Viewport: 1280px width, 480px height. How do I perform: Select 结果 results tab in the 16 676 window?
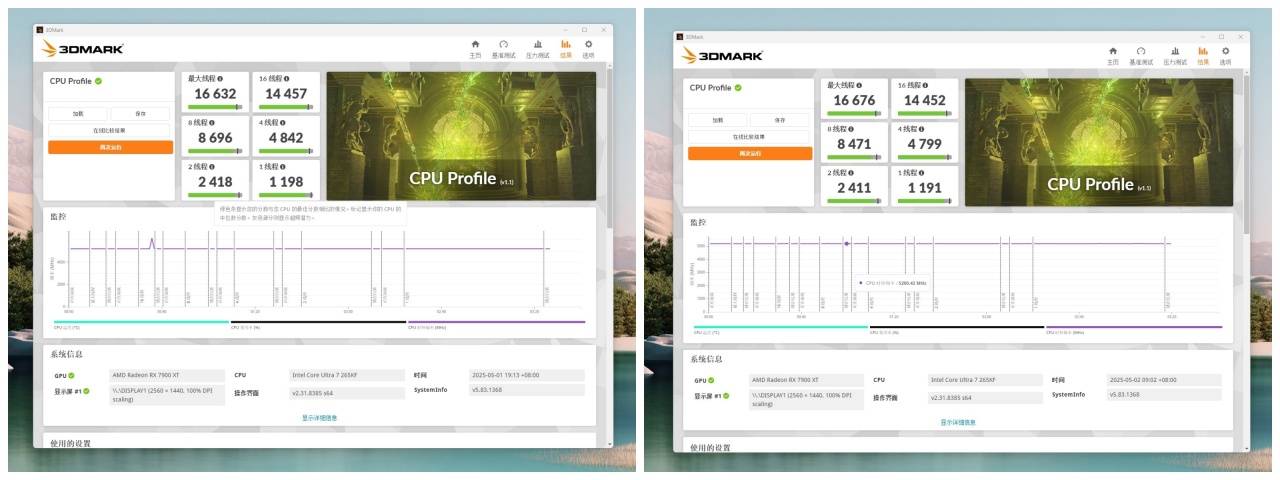pos(1203,55)
